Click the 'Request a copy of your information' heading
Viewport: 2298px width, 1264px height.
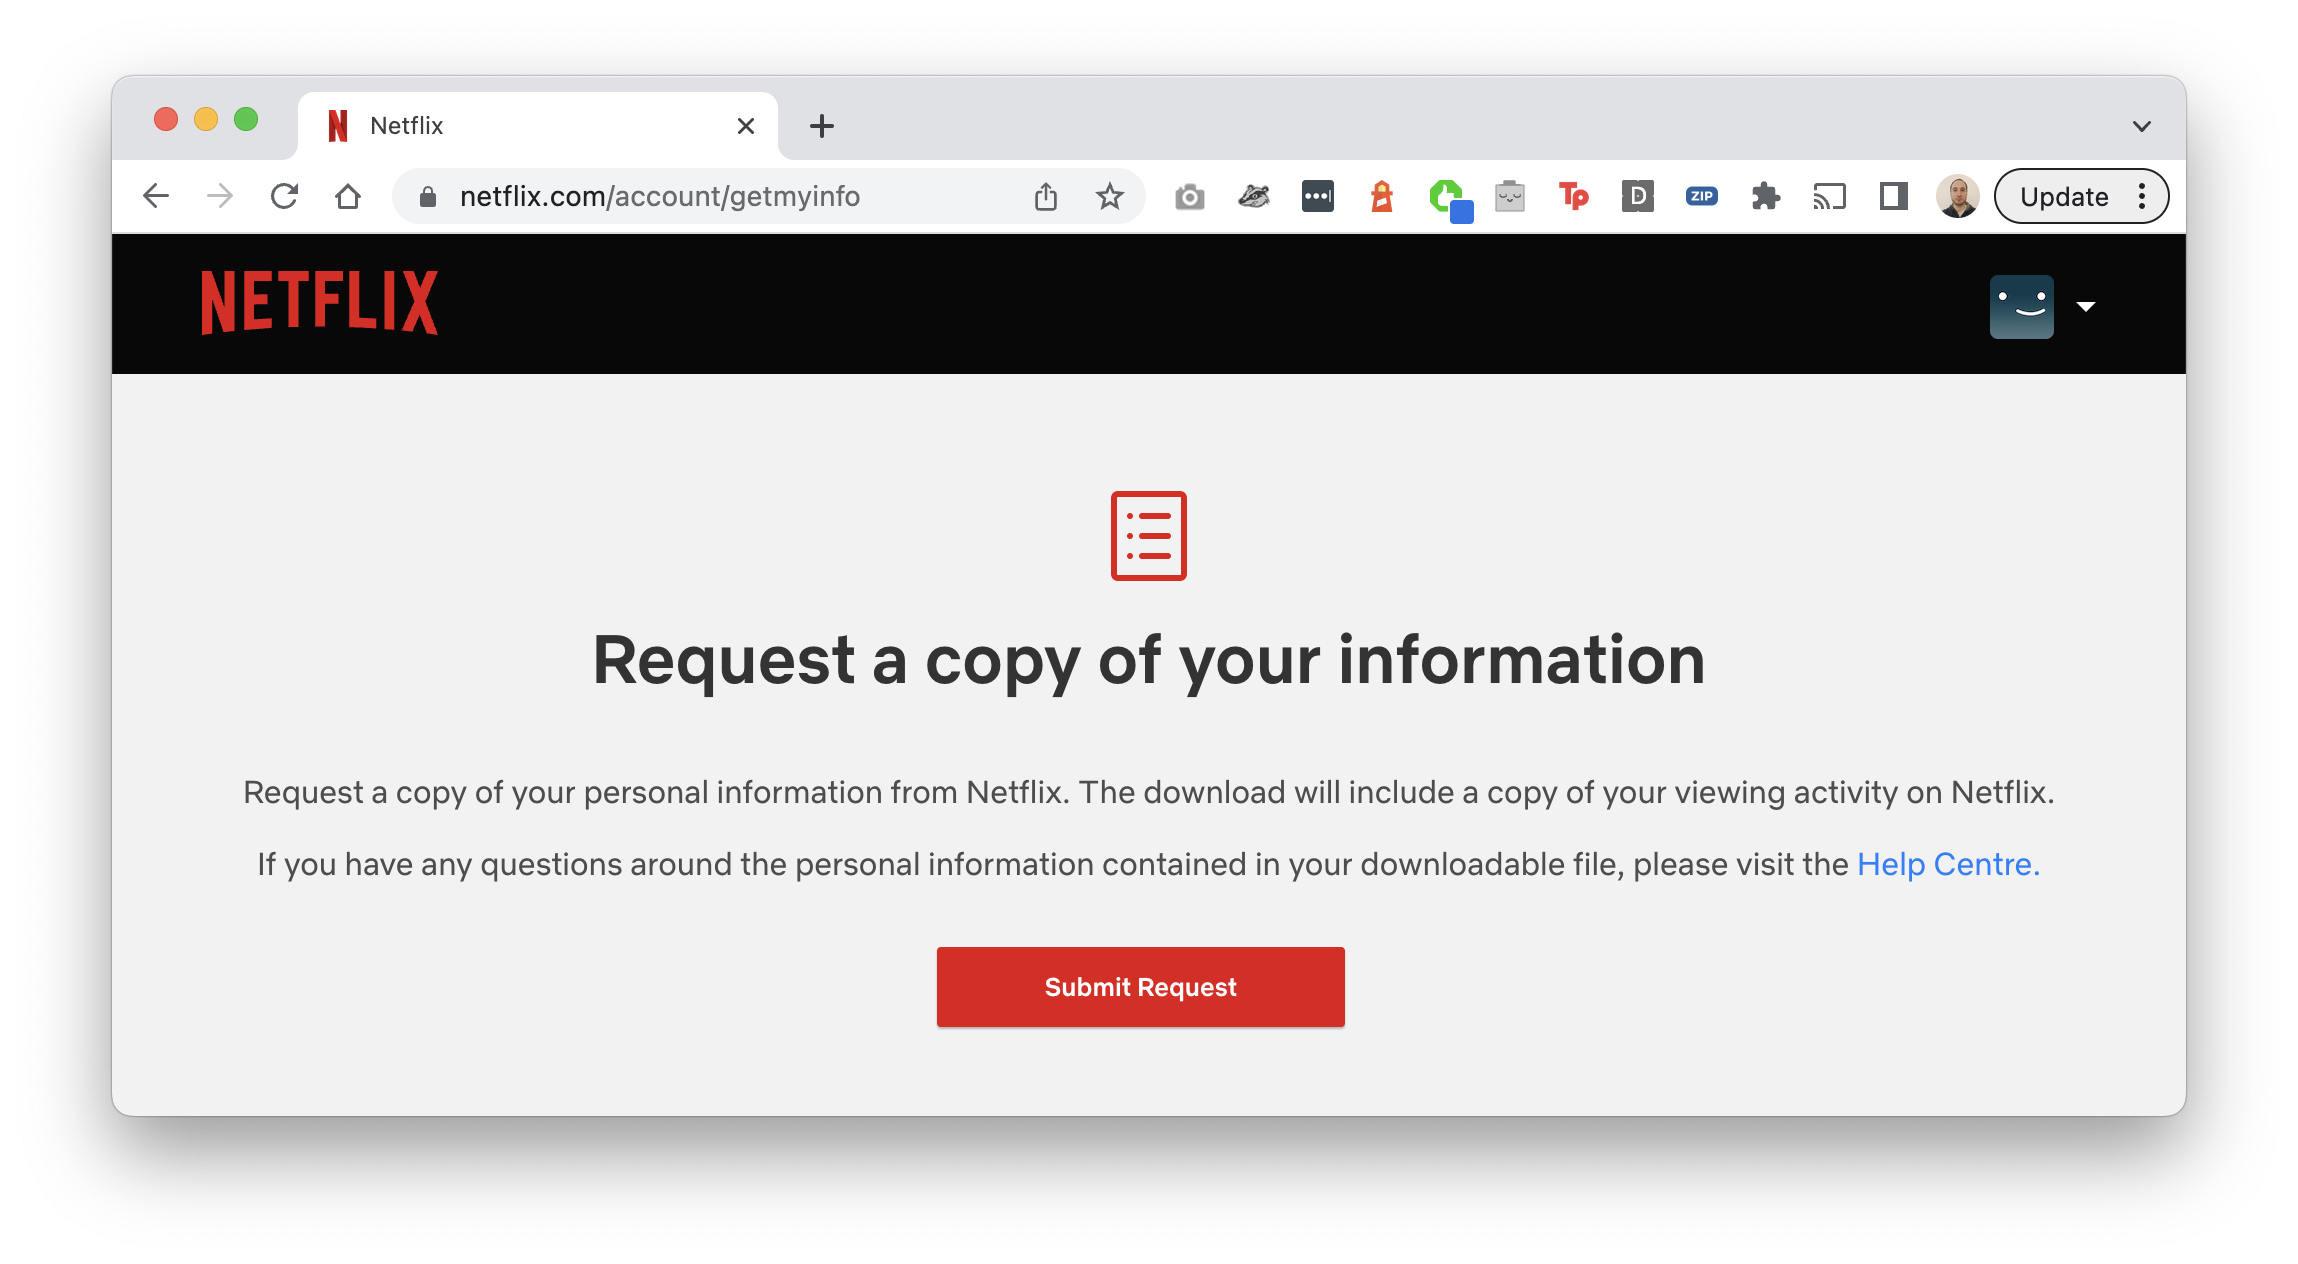point(1149,660)
